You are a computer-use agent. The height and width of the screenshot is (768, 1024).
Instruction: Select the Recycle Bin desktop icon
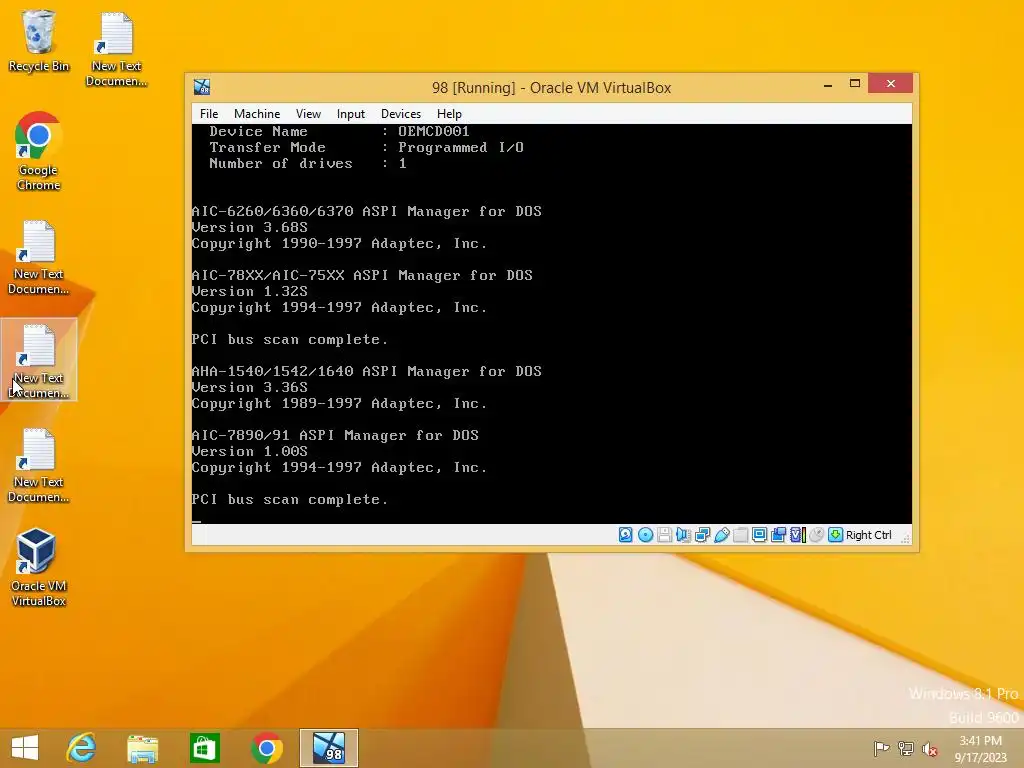(x=39, y=41)
